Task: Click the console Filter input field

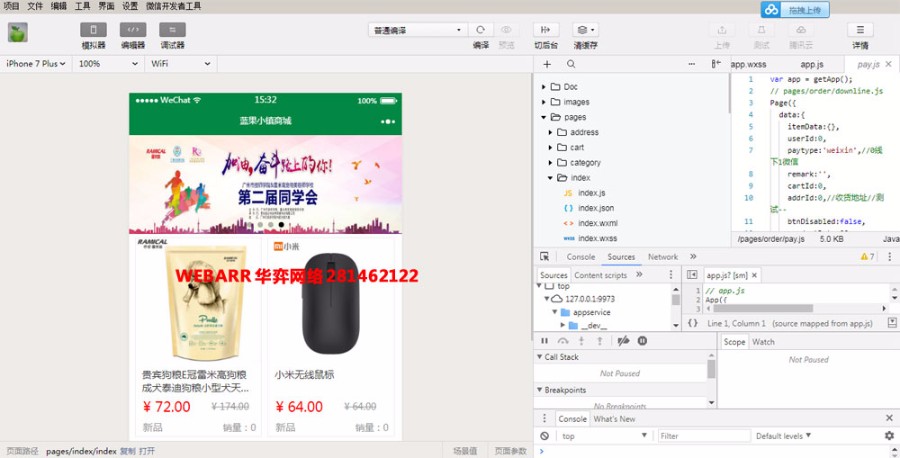Action: tap(704, 436)
